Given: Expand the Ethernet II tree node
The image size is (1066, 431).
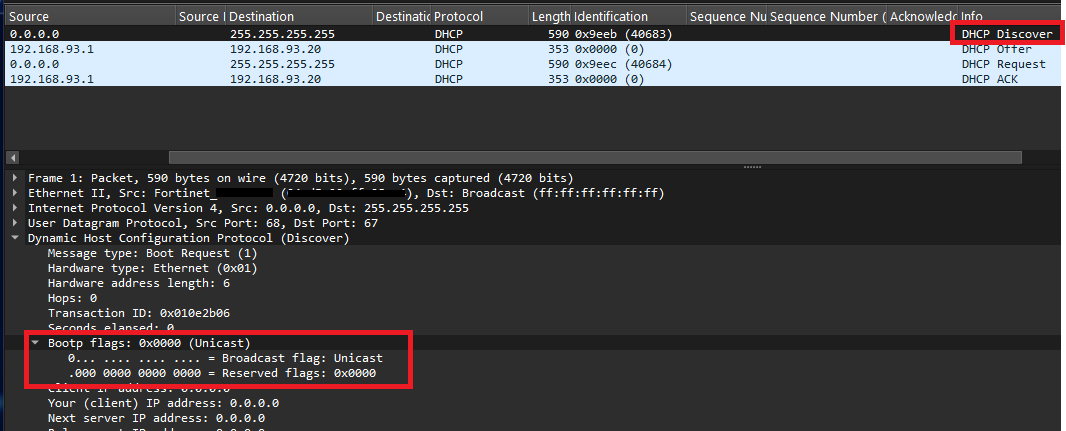Looking at the screenshot, I should (15, 193).
